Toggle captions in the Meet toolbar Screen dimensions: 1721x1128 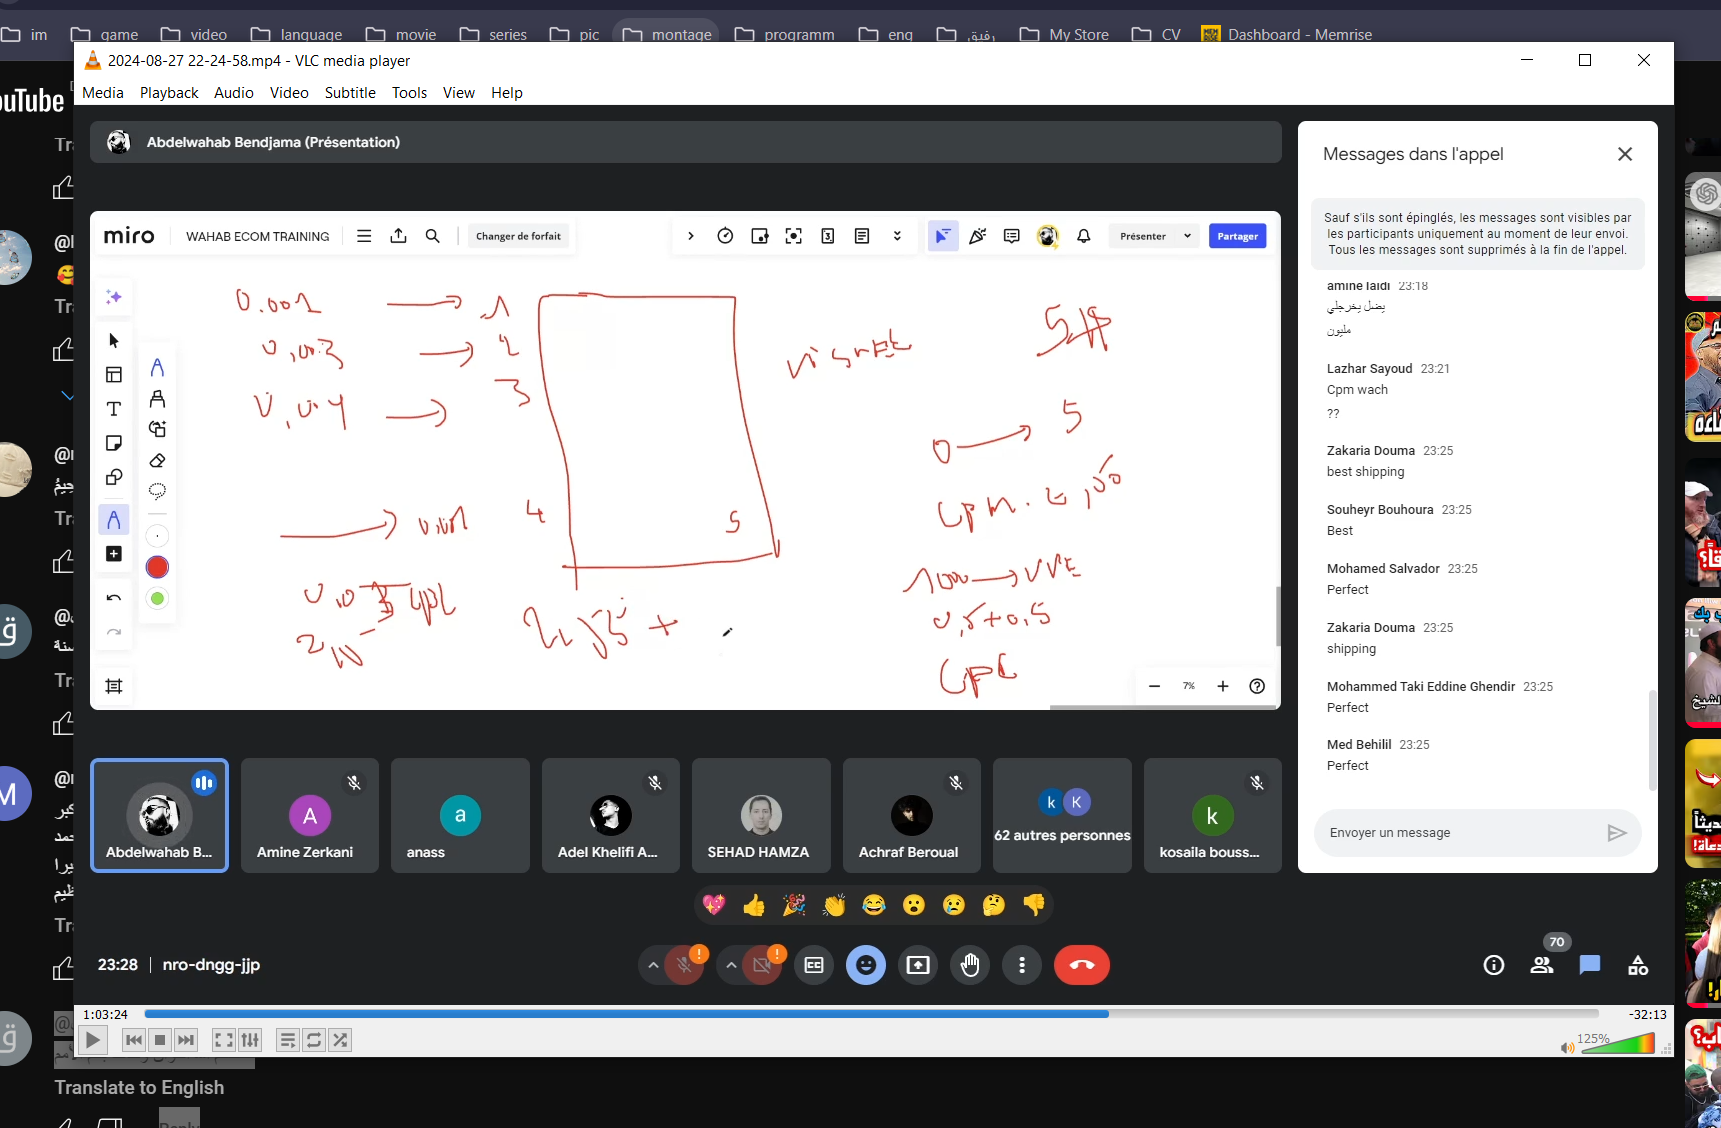point(814,965)
